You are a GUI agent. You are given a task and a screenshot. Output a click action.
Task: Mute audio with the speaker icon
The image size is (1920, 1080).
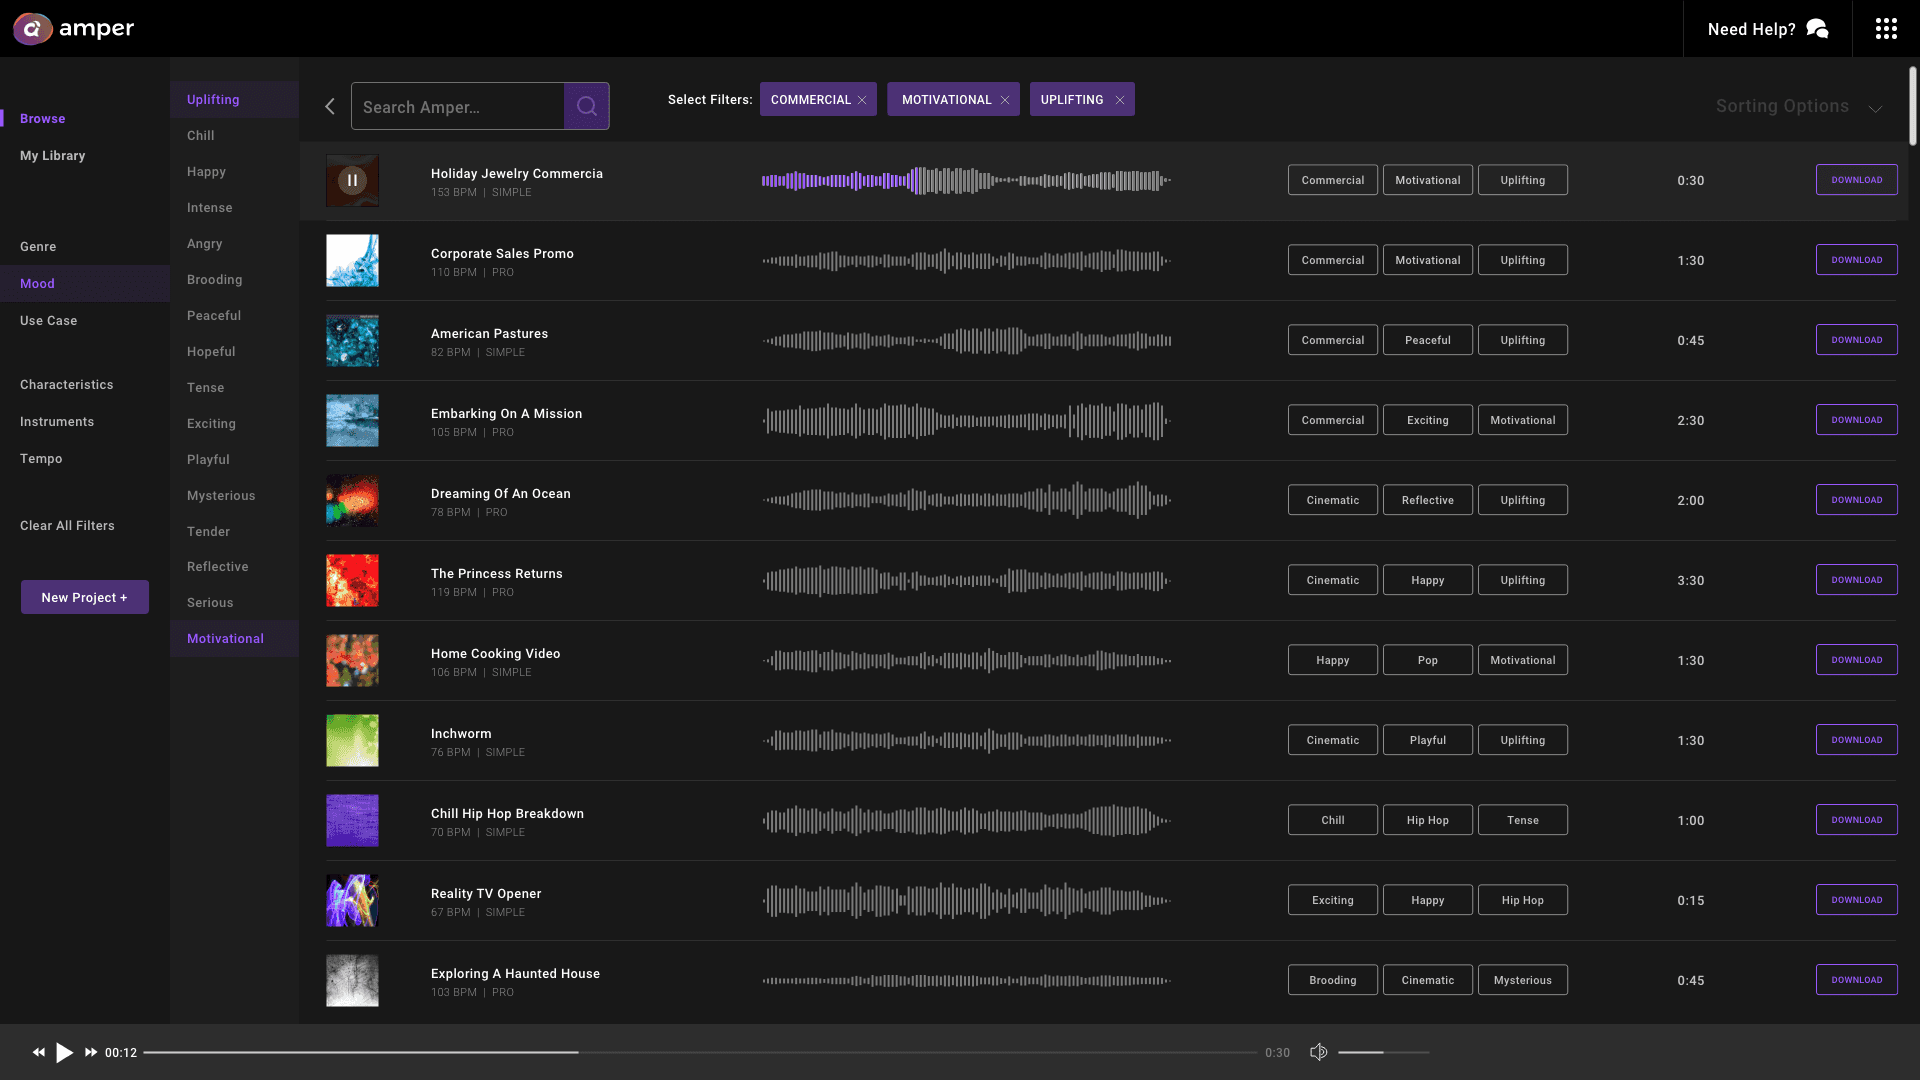tap(1319, 1052)
